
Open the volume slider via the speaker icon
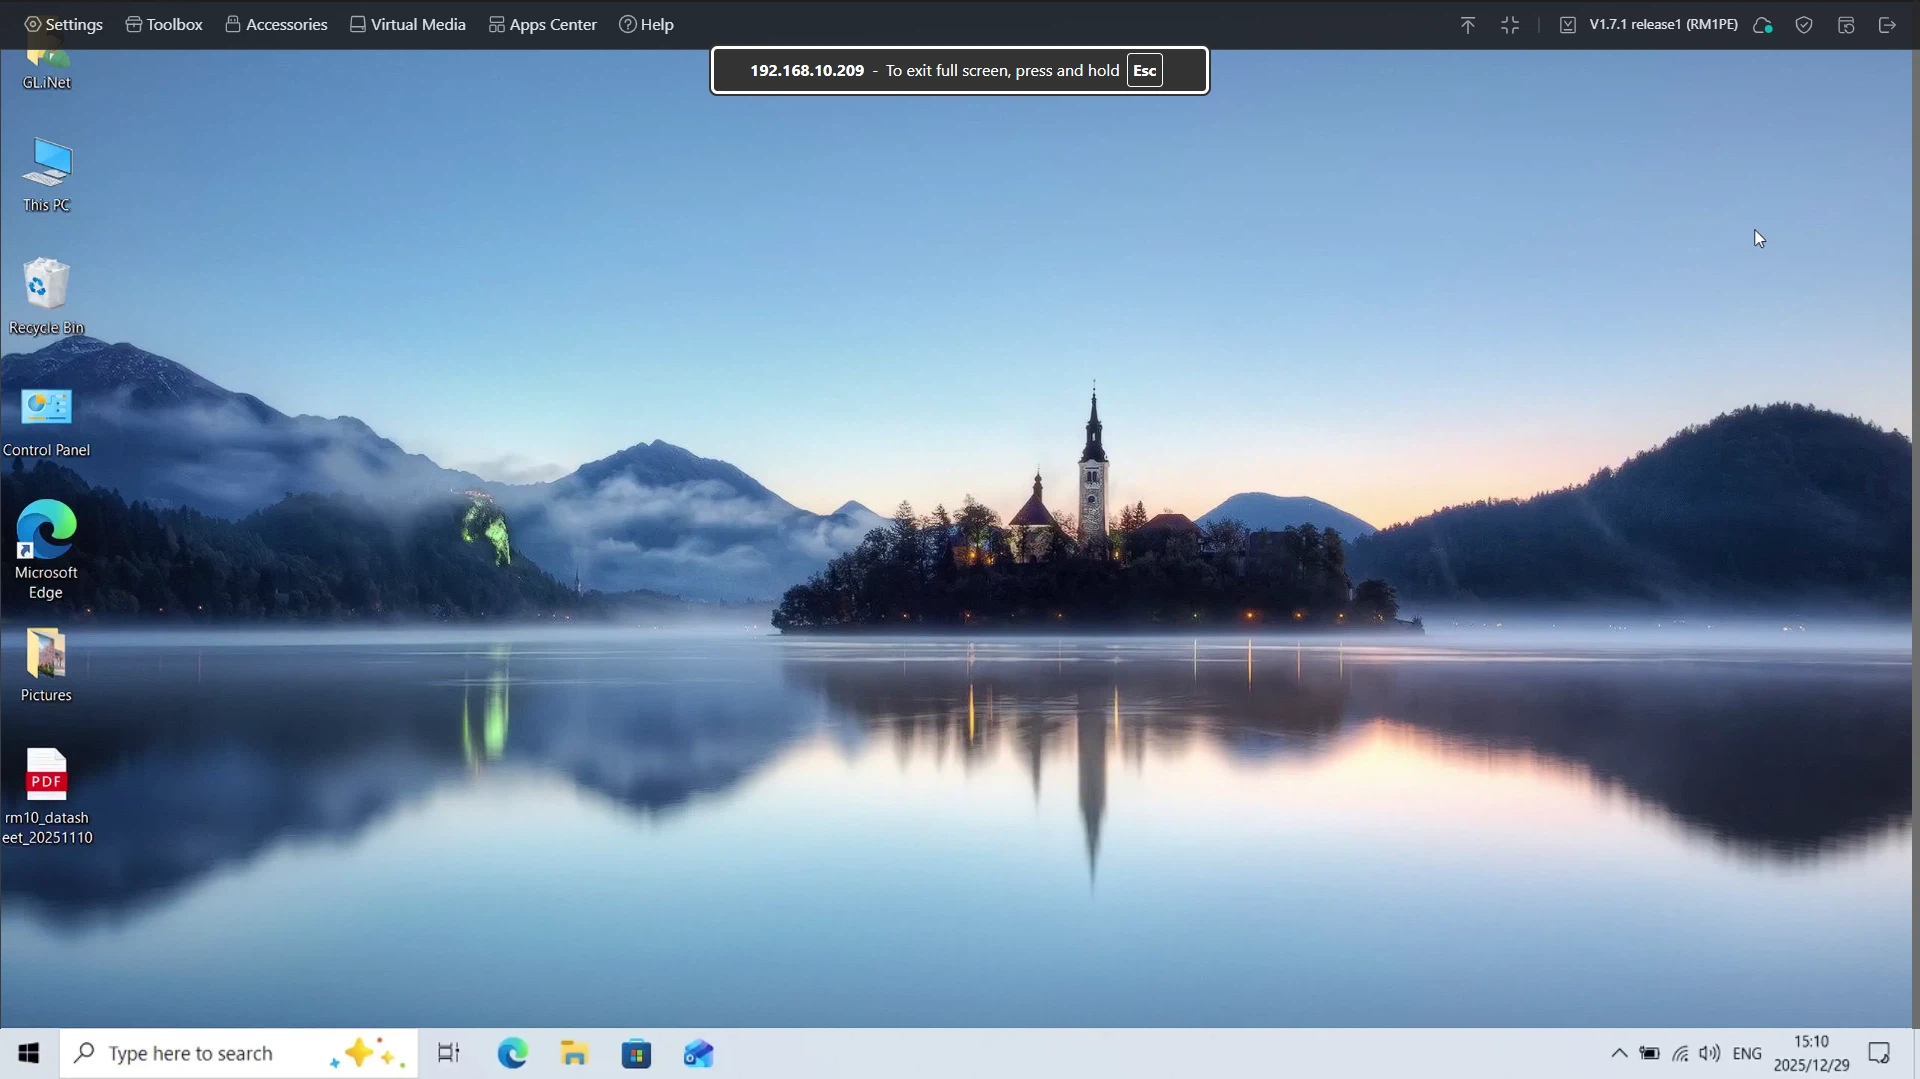[1711, 1053]
